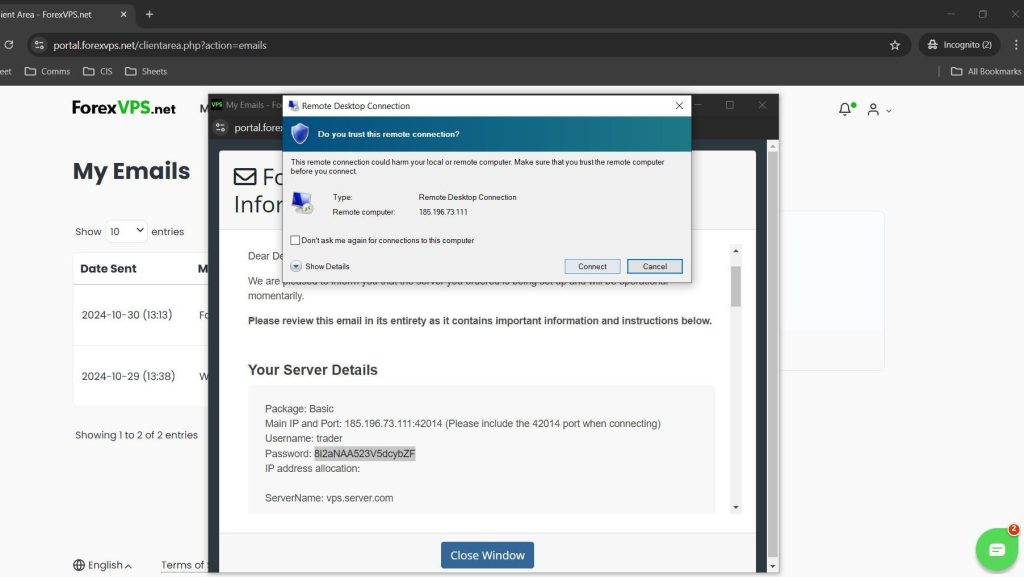Open the CIS bookmarks folder
This screenshot has height=577, width=1024.
pos(98,71)
